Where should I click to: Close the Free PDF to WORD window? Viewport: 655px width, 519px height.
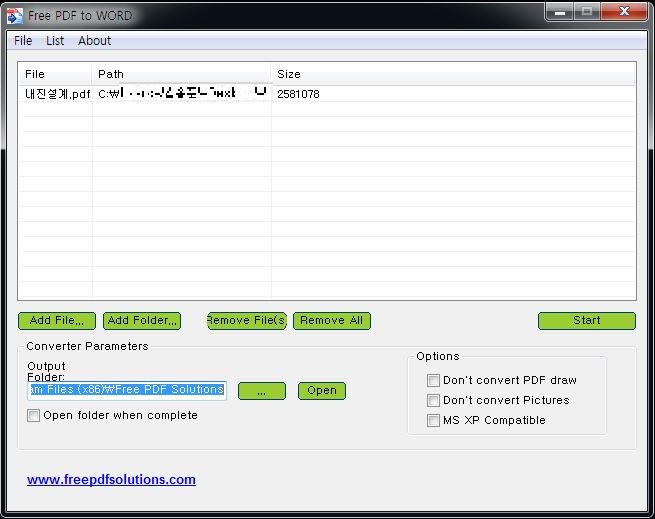click(x=624, y=12)
